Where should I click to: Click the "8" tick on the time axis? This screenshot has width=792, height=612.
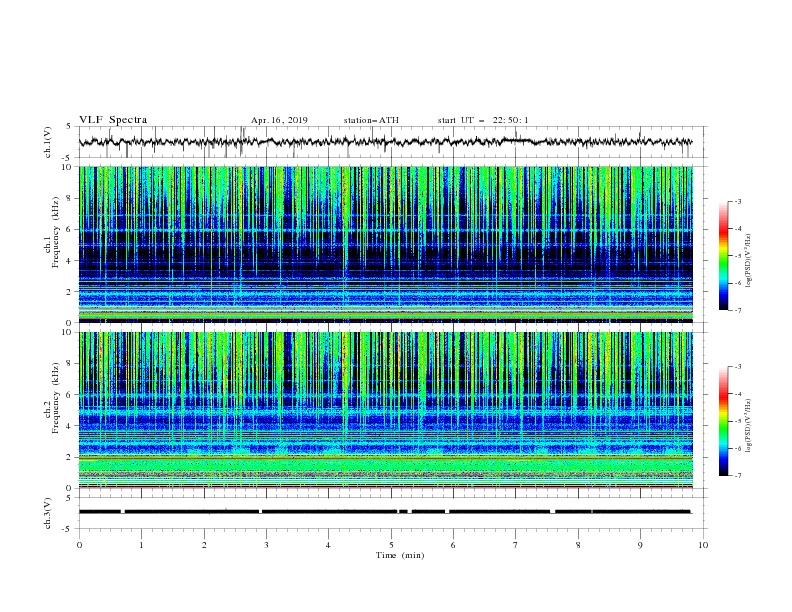pos(578,545)
